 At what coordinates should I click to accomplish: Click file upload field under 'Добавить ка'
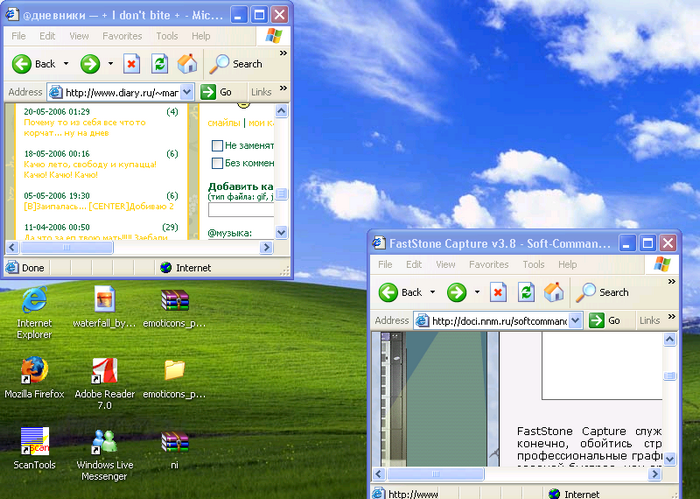click(241, 210)
